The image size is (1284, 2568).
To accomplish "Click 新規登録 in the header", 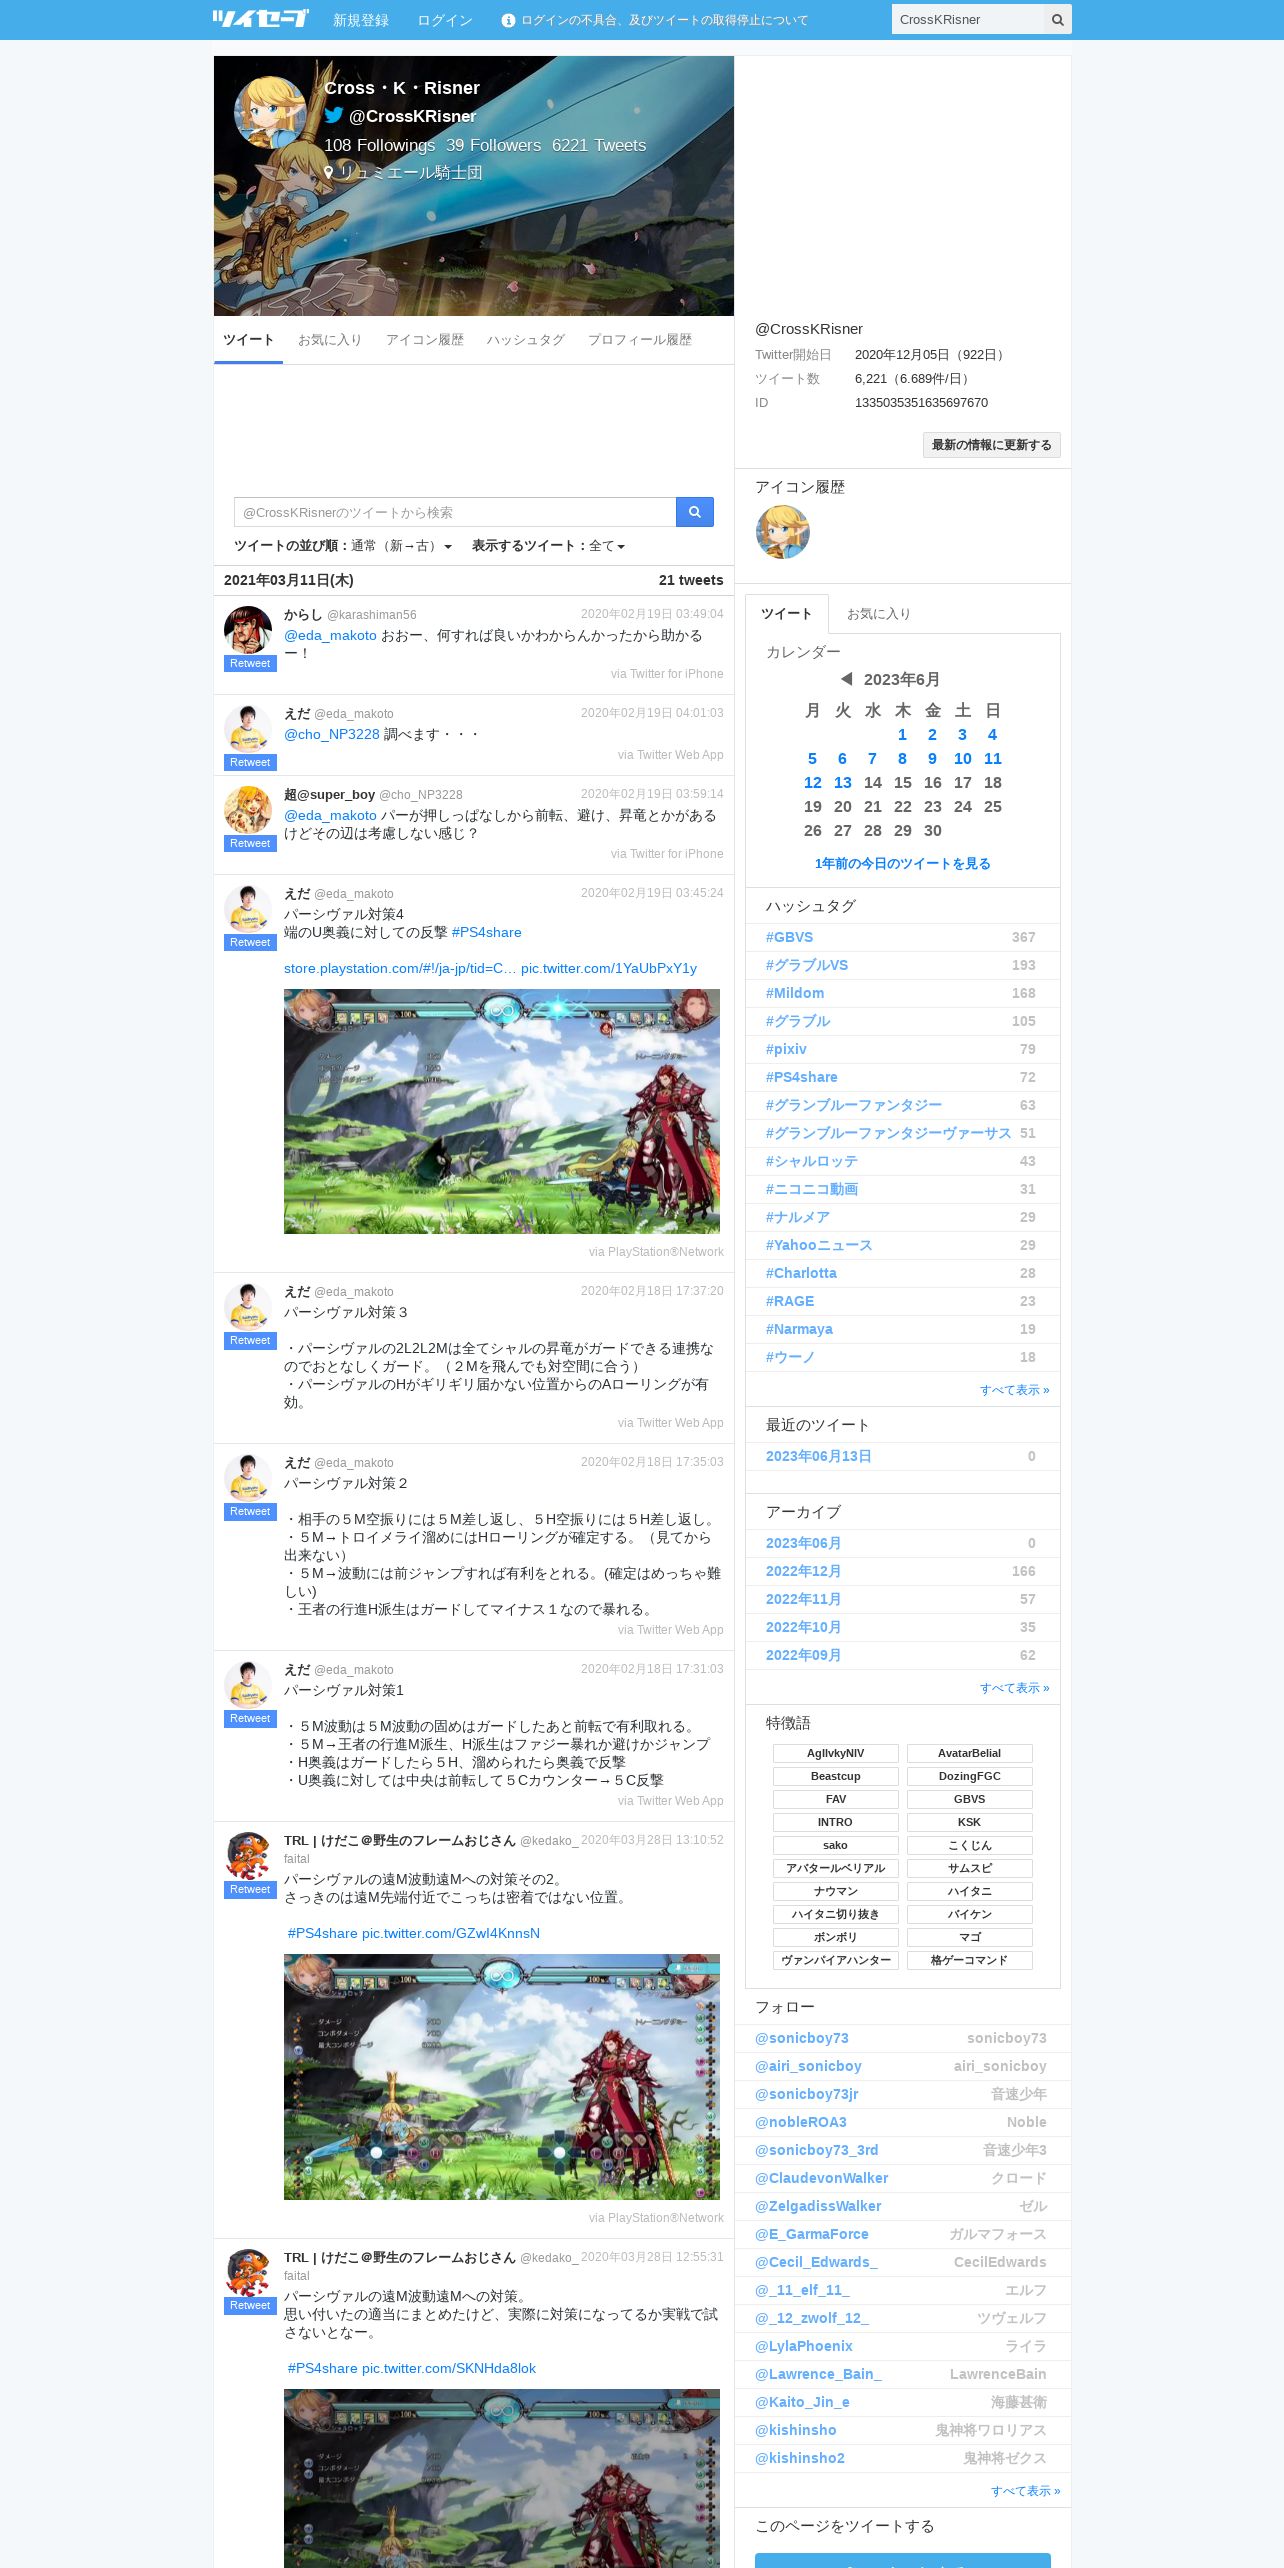I will coord(361,20).
